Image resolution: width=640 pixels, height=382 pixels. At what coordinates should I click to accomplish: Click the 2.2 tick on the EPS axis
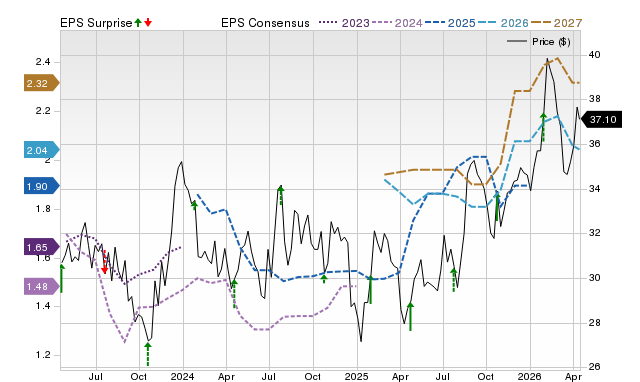(43, 111)
